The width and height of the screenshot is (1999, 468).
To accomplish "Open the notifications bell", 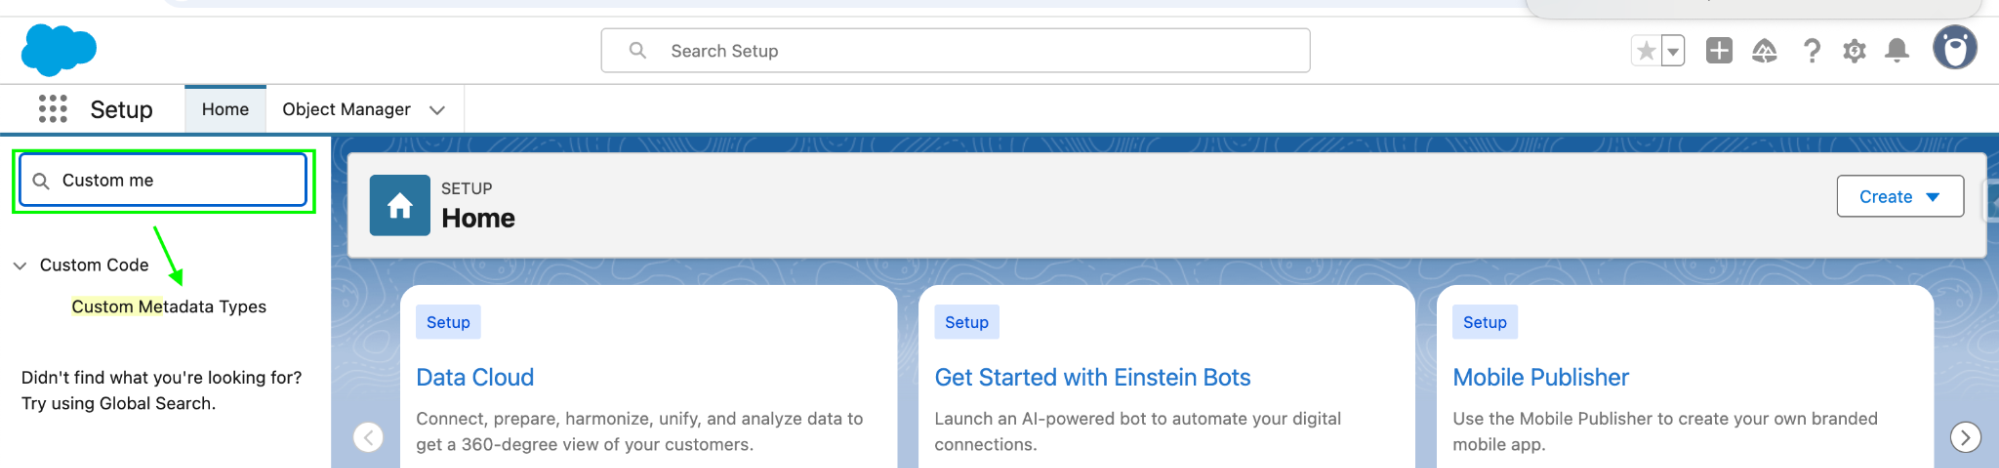I will tap(1897, 50).
